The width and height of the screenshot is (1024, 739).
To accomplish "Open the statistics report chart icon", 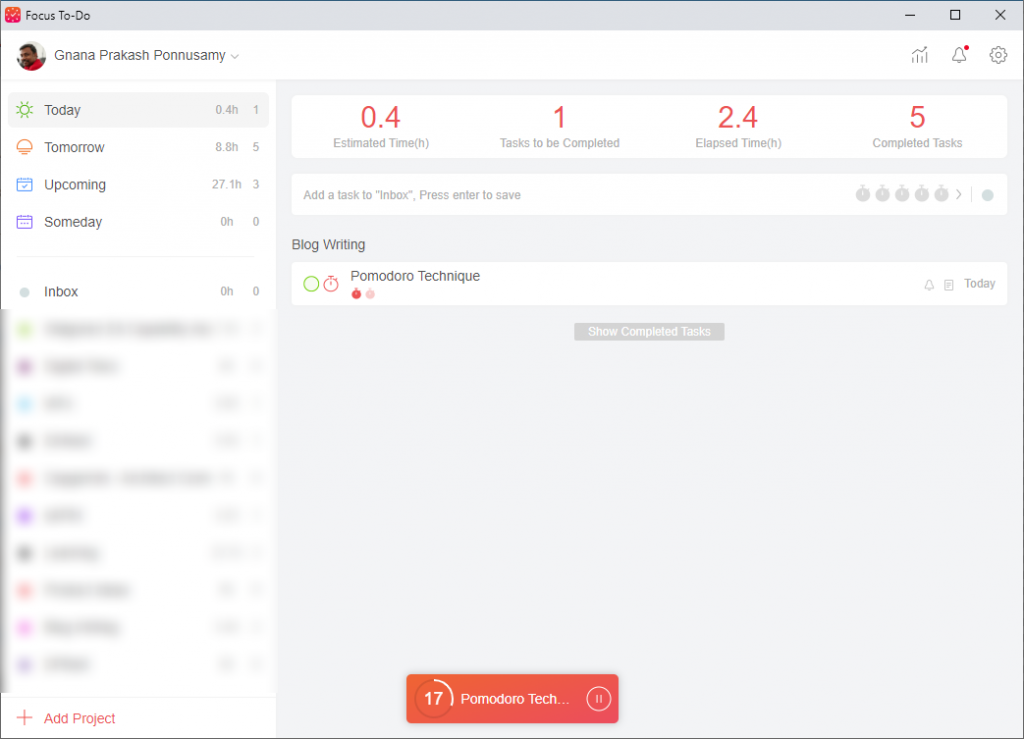I will click(x=920, y=55).
